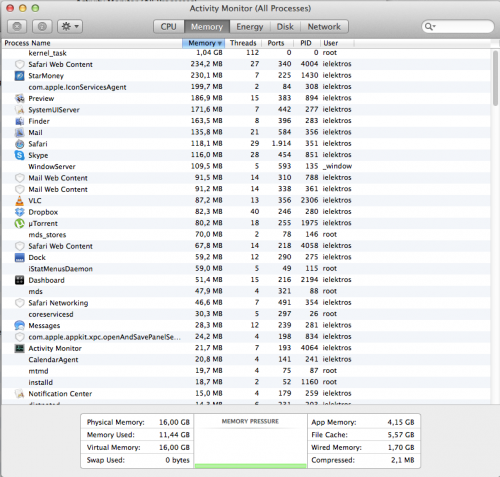Click Safari's 118,1 MB memory value

[206, 143]
